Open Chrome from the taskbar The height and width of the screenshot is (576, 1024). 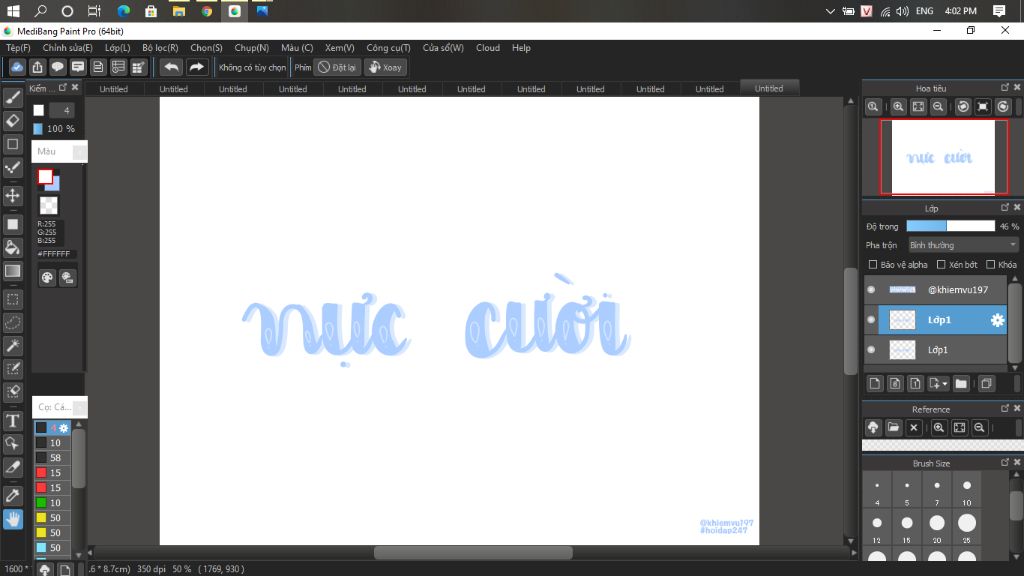click(x=206, y=11)
